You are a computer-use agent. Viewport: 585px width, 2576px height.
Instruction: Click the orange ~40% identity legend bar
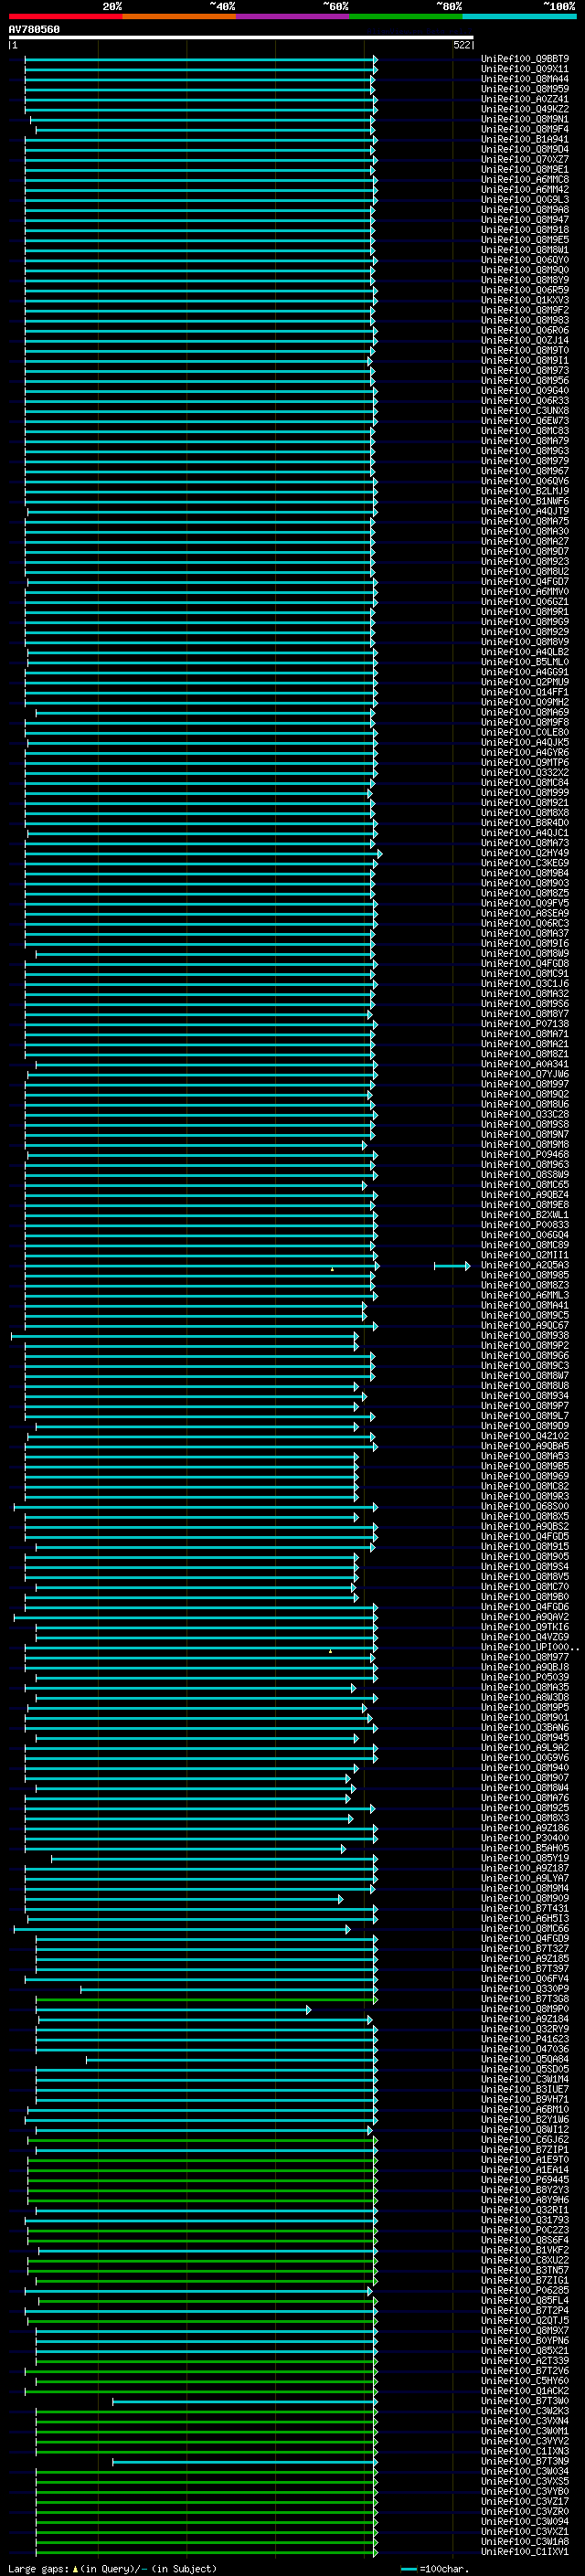(179, 16)
